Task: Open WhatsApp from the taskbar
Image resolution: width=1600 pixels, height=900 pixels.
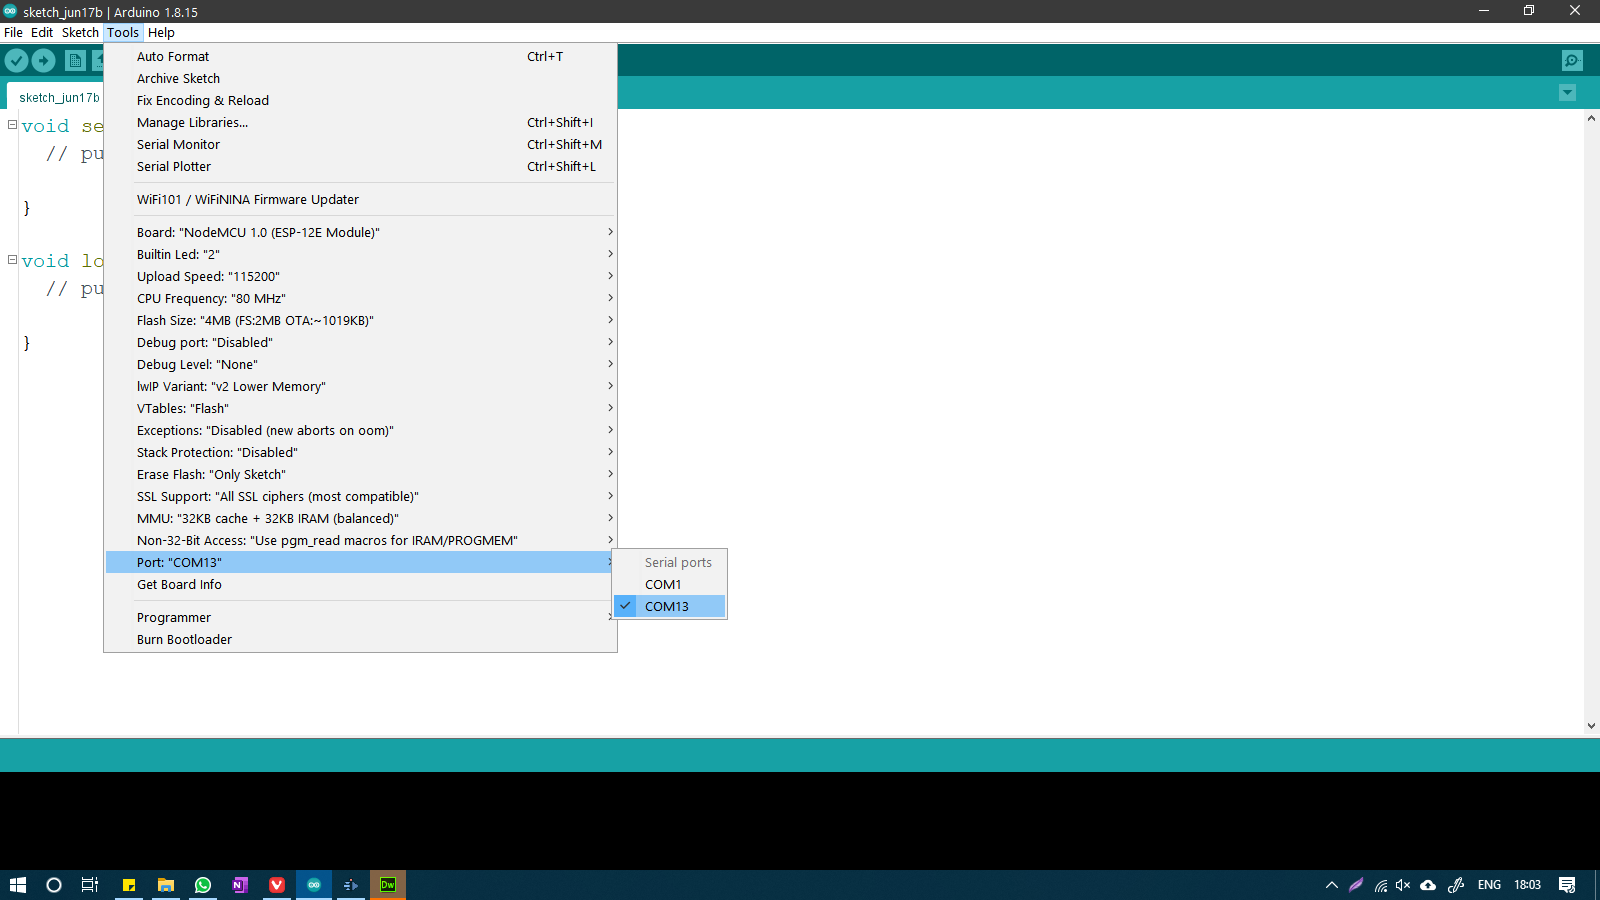Action: (x=203, y=885)
